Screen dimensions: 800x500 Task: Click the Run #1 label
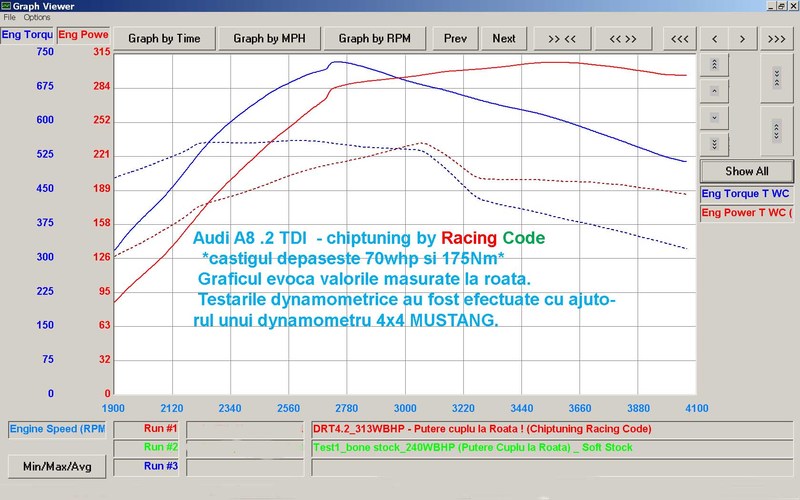pos(146,429)
